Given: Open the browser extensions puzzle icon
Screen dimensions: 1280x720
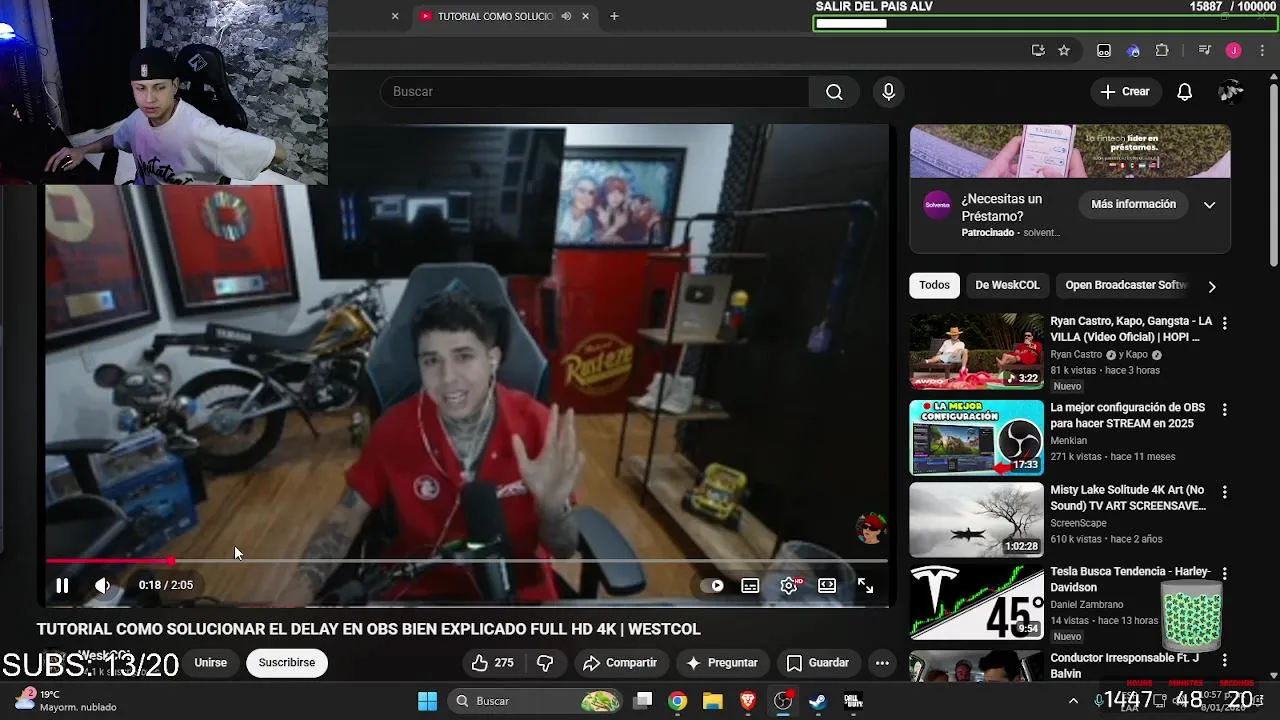Looking at the screenshot, I should 1162,51.
